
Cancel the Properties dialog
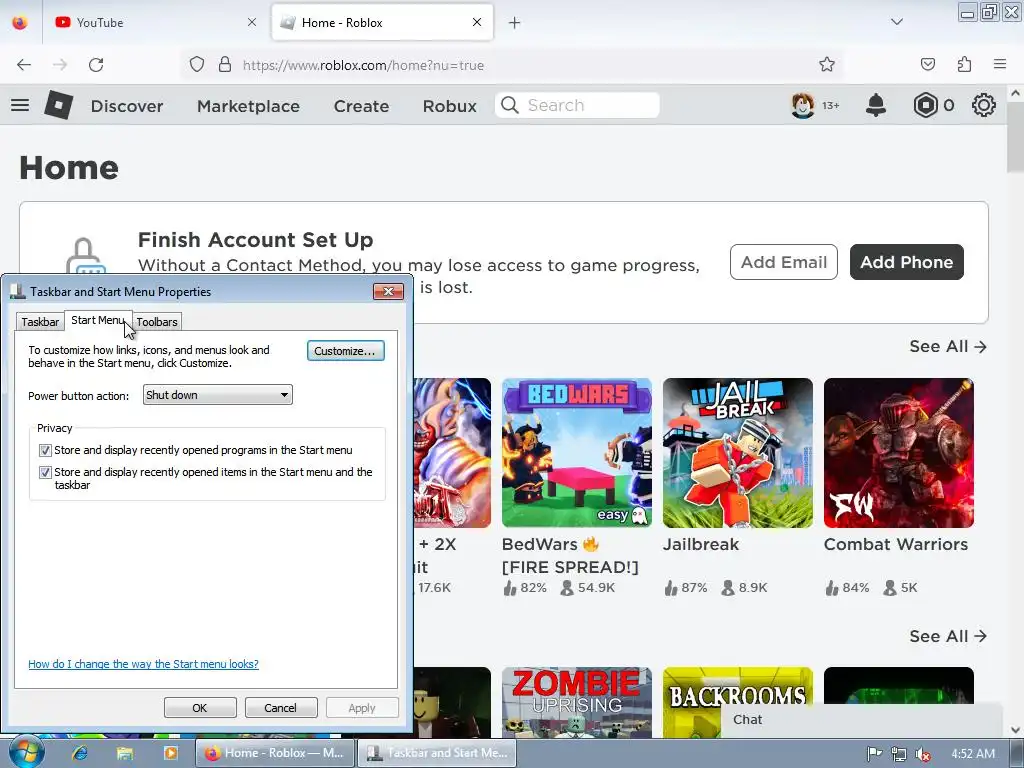(280, 708)
